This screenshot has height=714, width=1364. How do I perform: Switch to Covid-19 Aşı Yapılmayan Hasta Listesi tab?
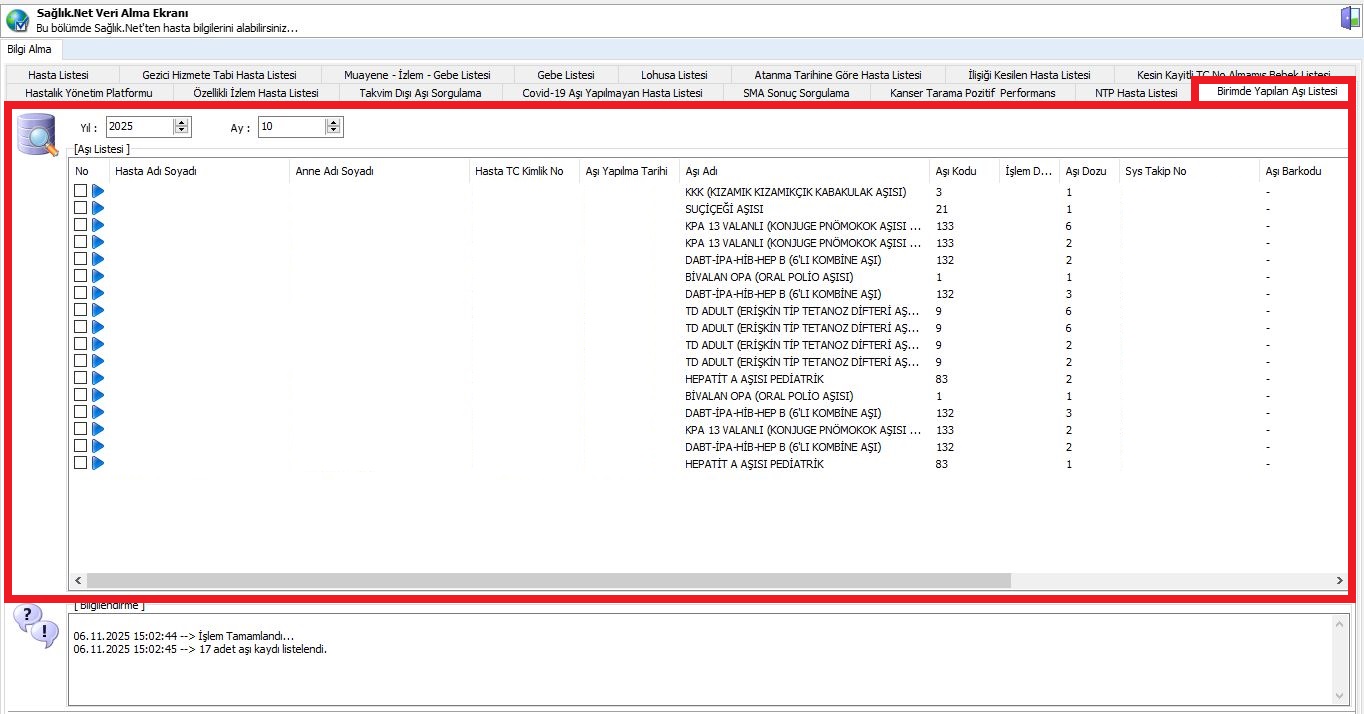[x=612, y=93]
